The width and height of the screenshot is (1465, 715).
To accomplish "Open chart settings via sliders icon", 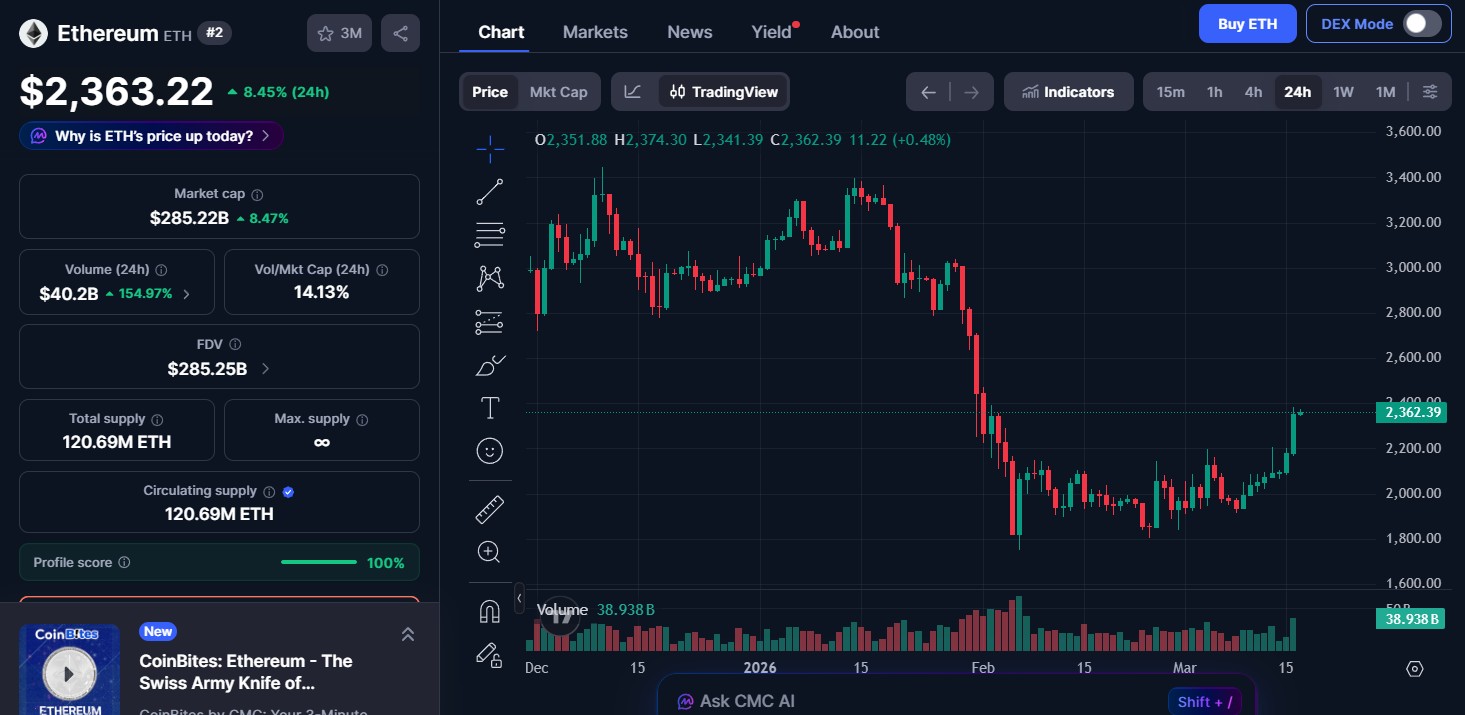I will 1429,91.
